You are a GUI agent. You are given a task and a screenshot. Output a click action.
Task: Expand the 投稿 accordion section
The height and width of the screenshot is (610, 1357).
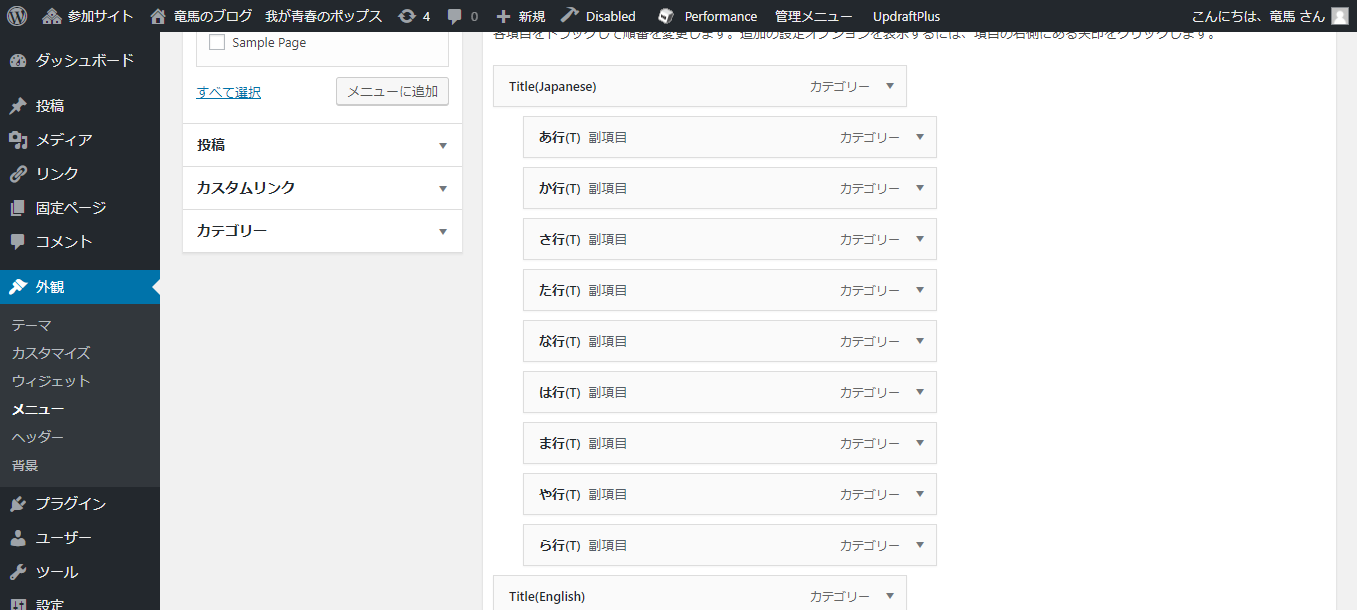pos(322,145)
